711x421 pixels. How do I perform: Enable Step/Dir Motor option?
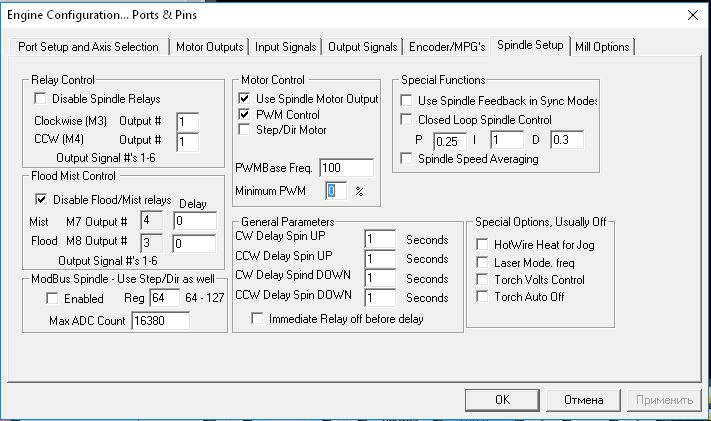(x=245, y=129)
